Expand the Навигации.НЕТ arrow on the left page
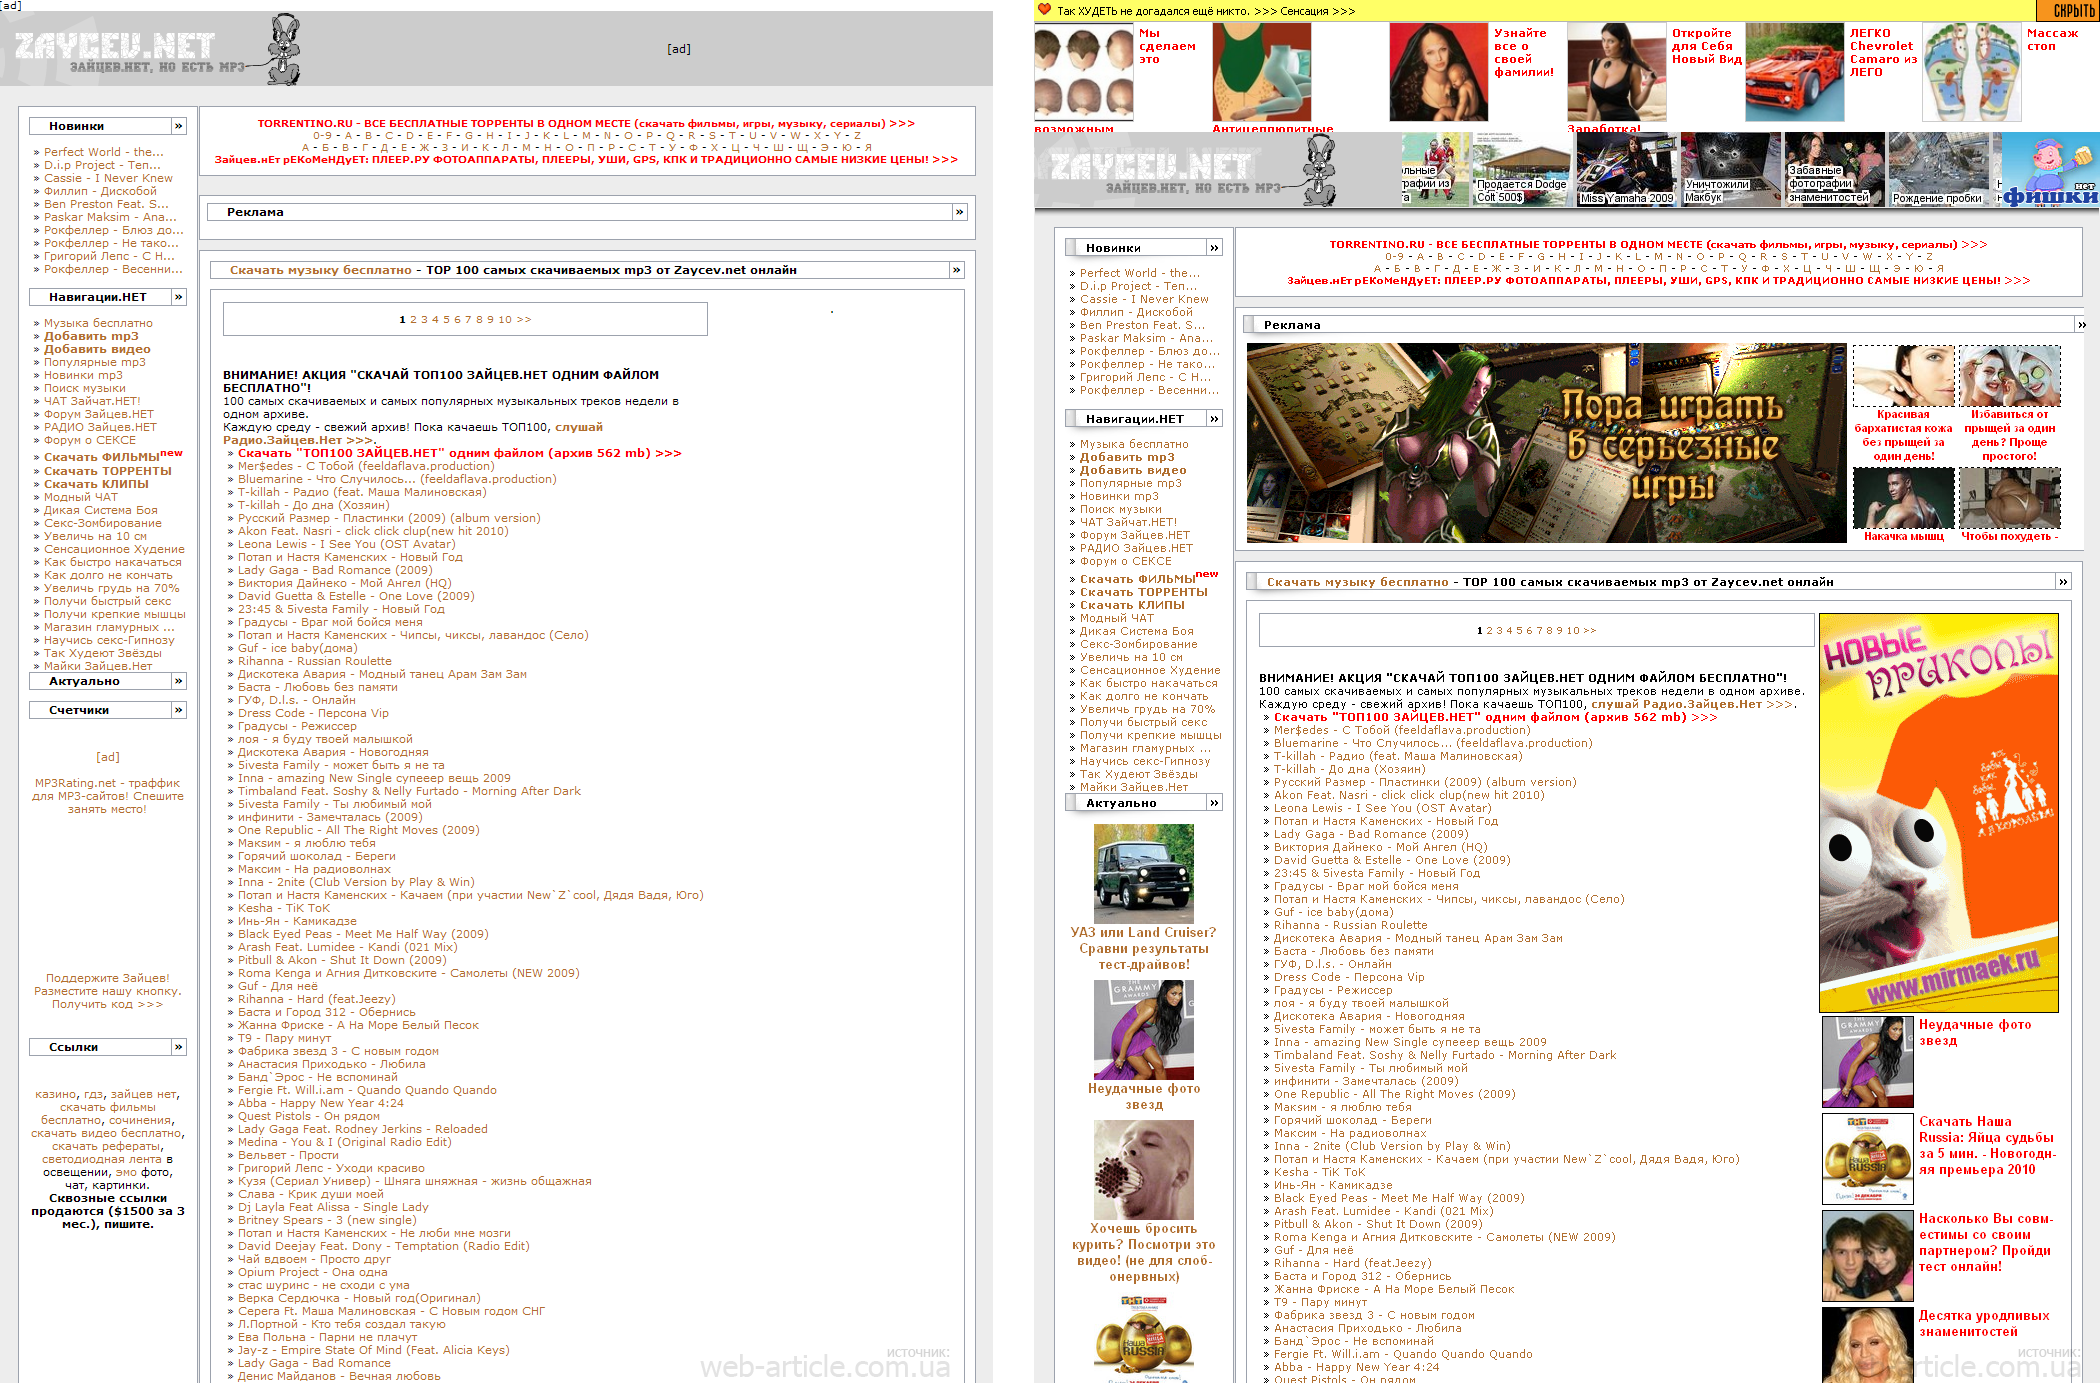The image size is (2100, 1383). (x=179, y=297)
